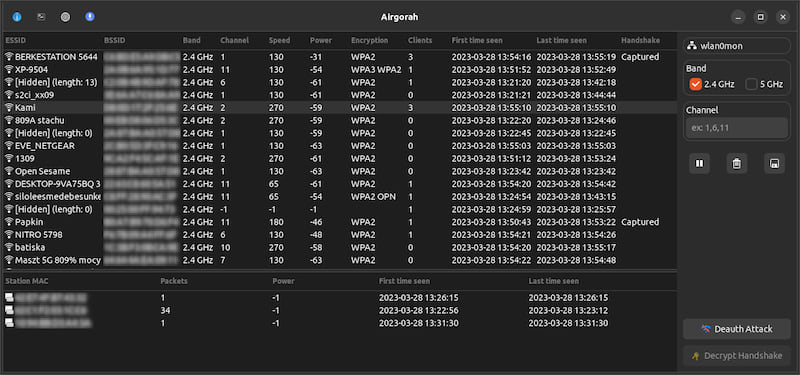Click Captured in the BERKESTATION 5644 row
Screen dimensions: 800x375
(640, 57)
